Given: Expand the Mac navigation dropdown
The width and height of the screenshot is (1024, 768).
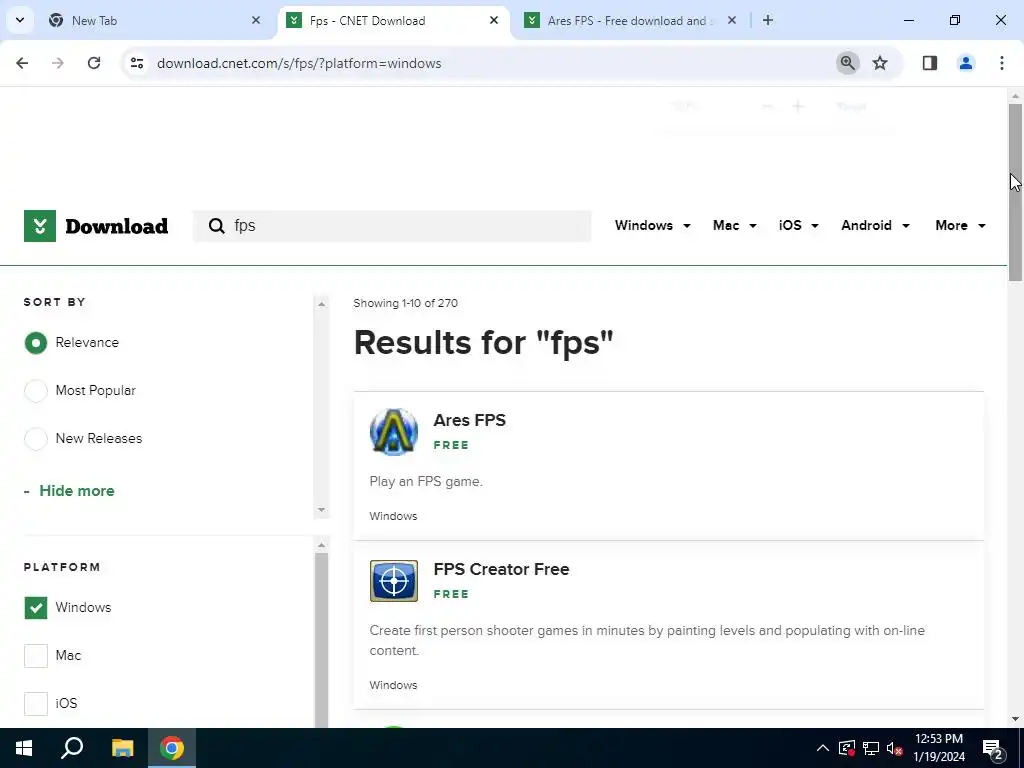Looking at the screenshot, I should (x=734, y=225).
